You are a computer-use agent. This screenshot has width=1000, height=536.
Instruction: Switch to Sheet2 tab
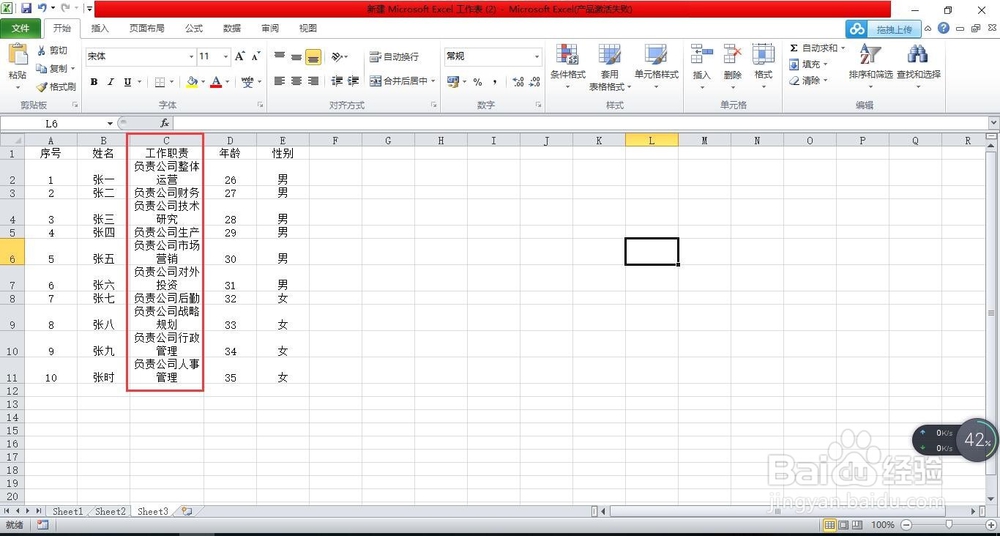tap(110, 511)
